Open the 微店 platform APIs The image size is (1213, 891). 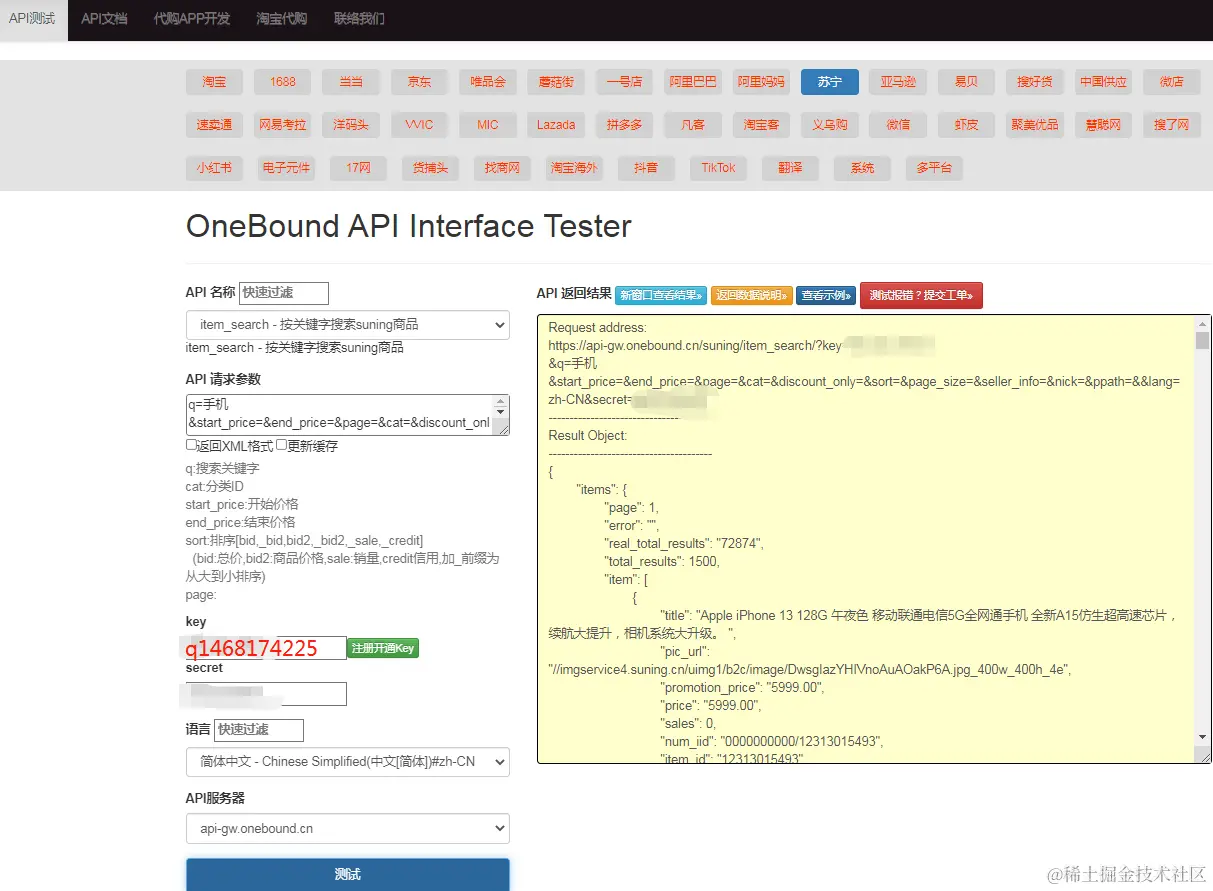(1171, 82)
